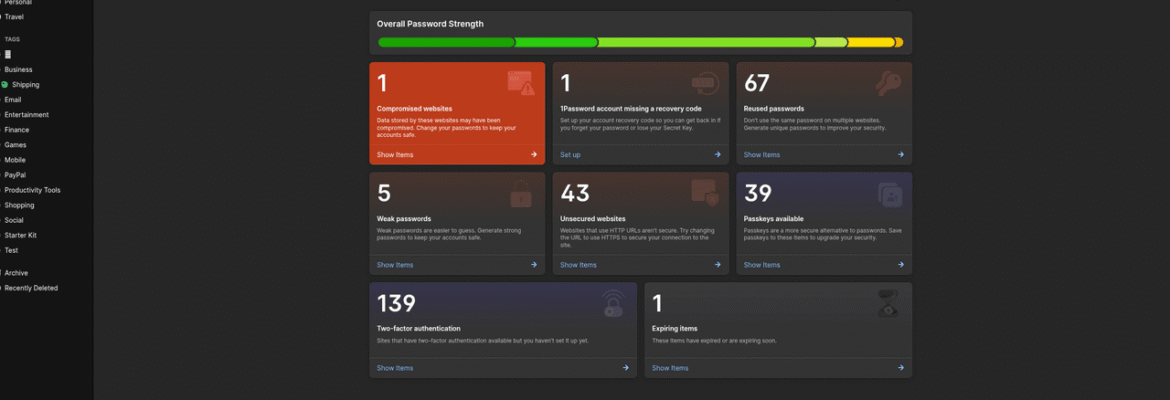This screenshot has height=400, width=1170.
Task: Show items for Unsecured websites
Action: click(578, 265)
